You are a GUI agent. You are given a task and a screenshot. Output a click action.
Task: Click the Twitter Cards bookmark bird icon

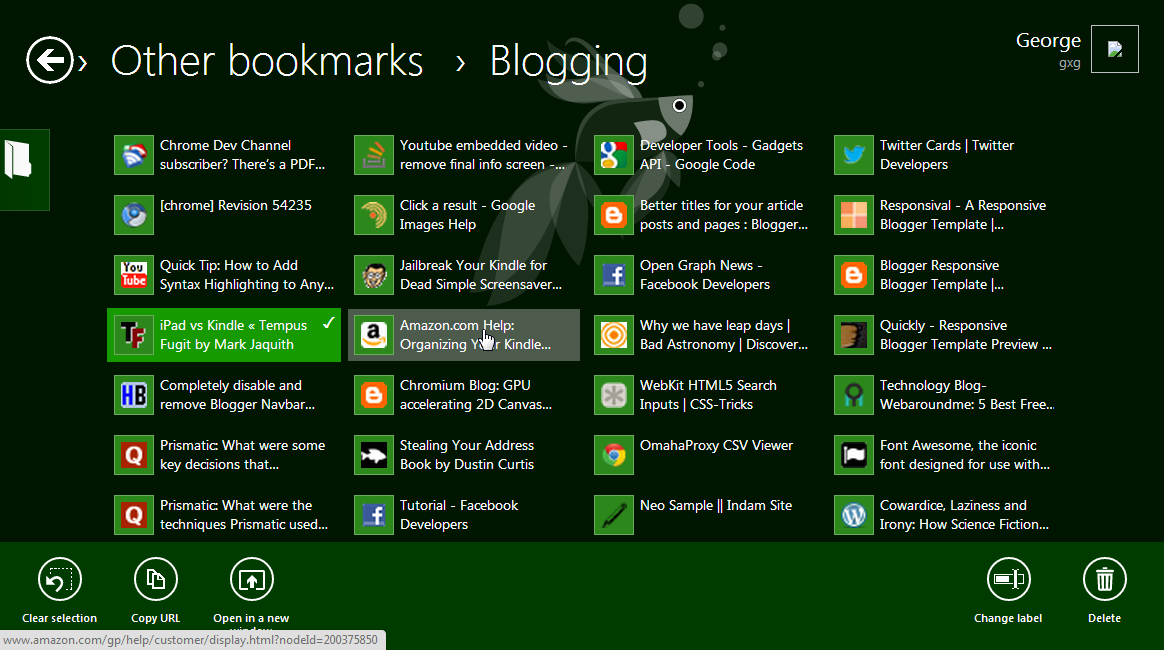click(853, 155)
